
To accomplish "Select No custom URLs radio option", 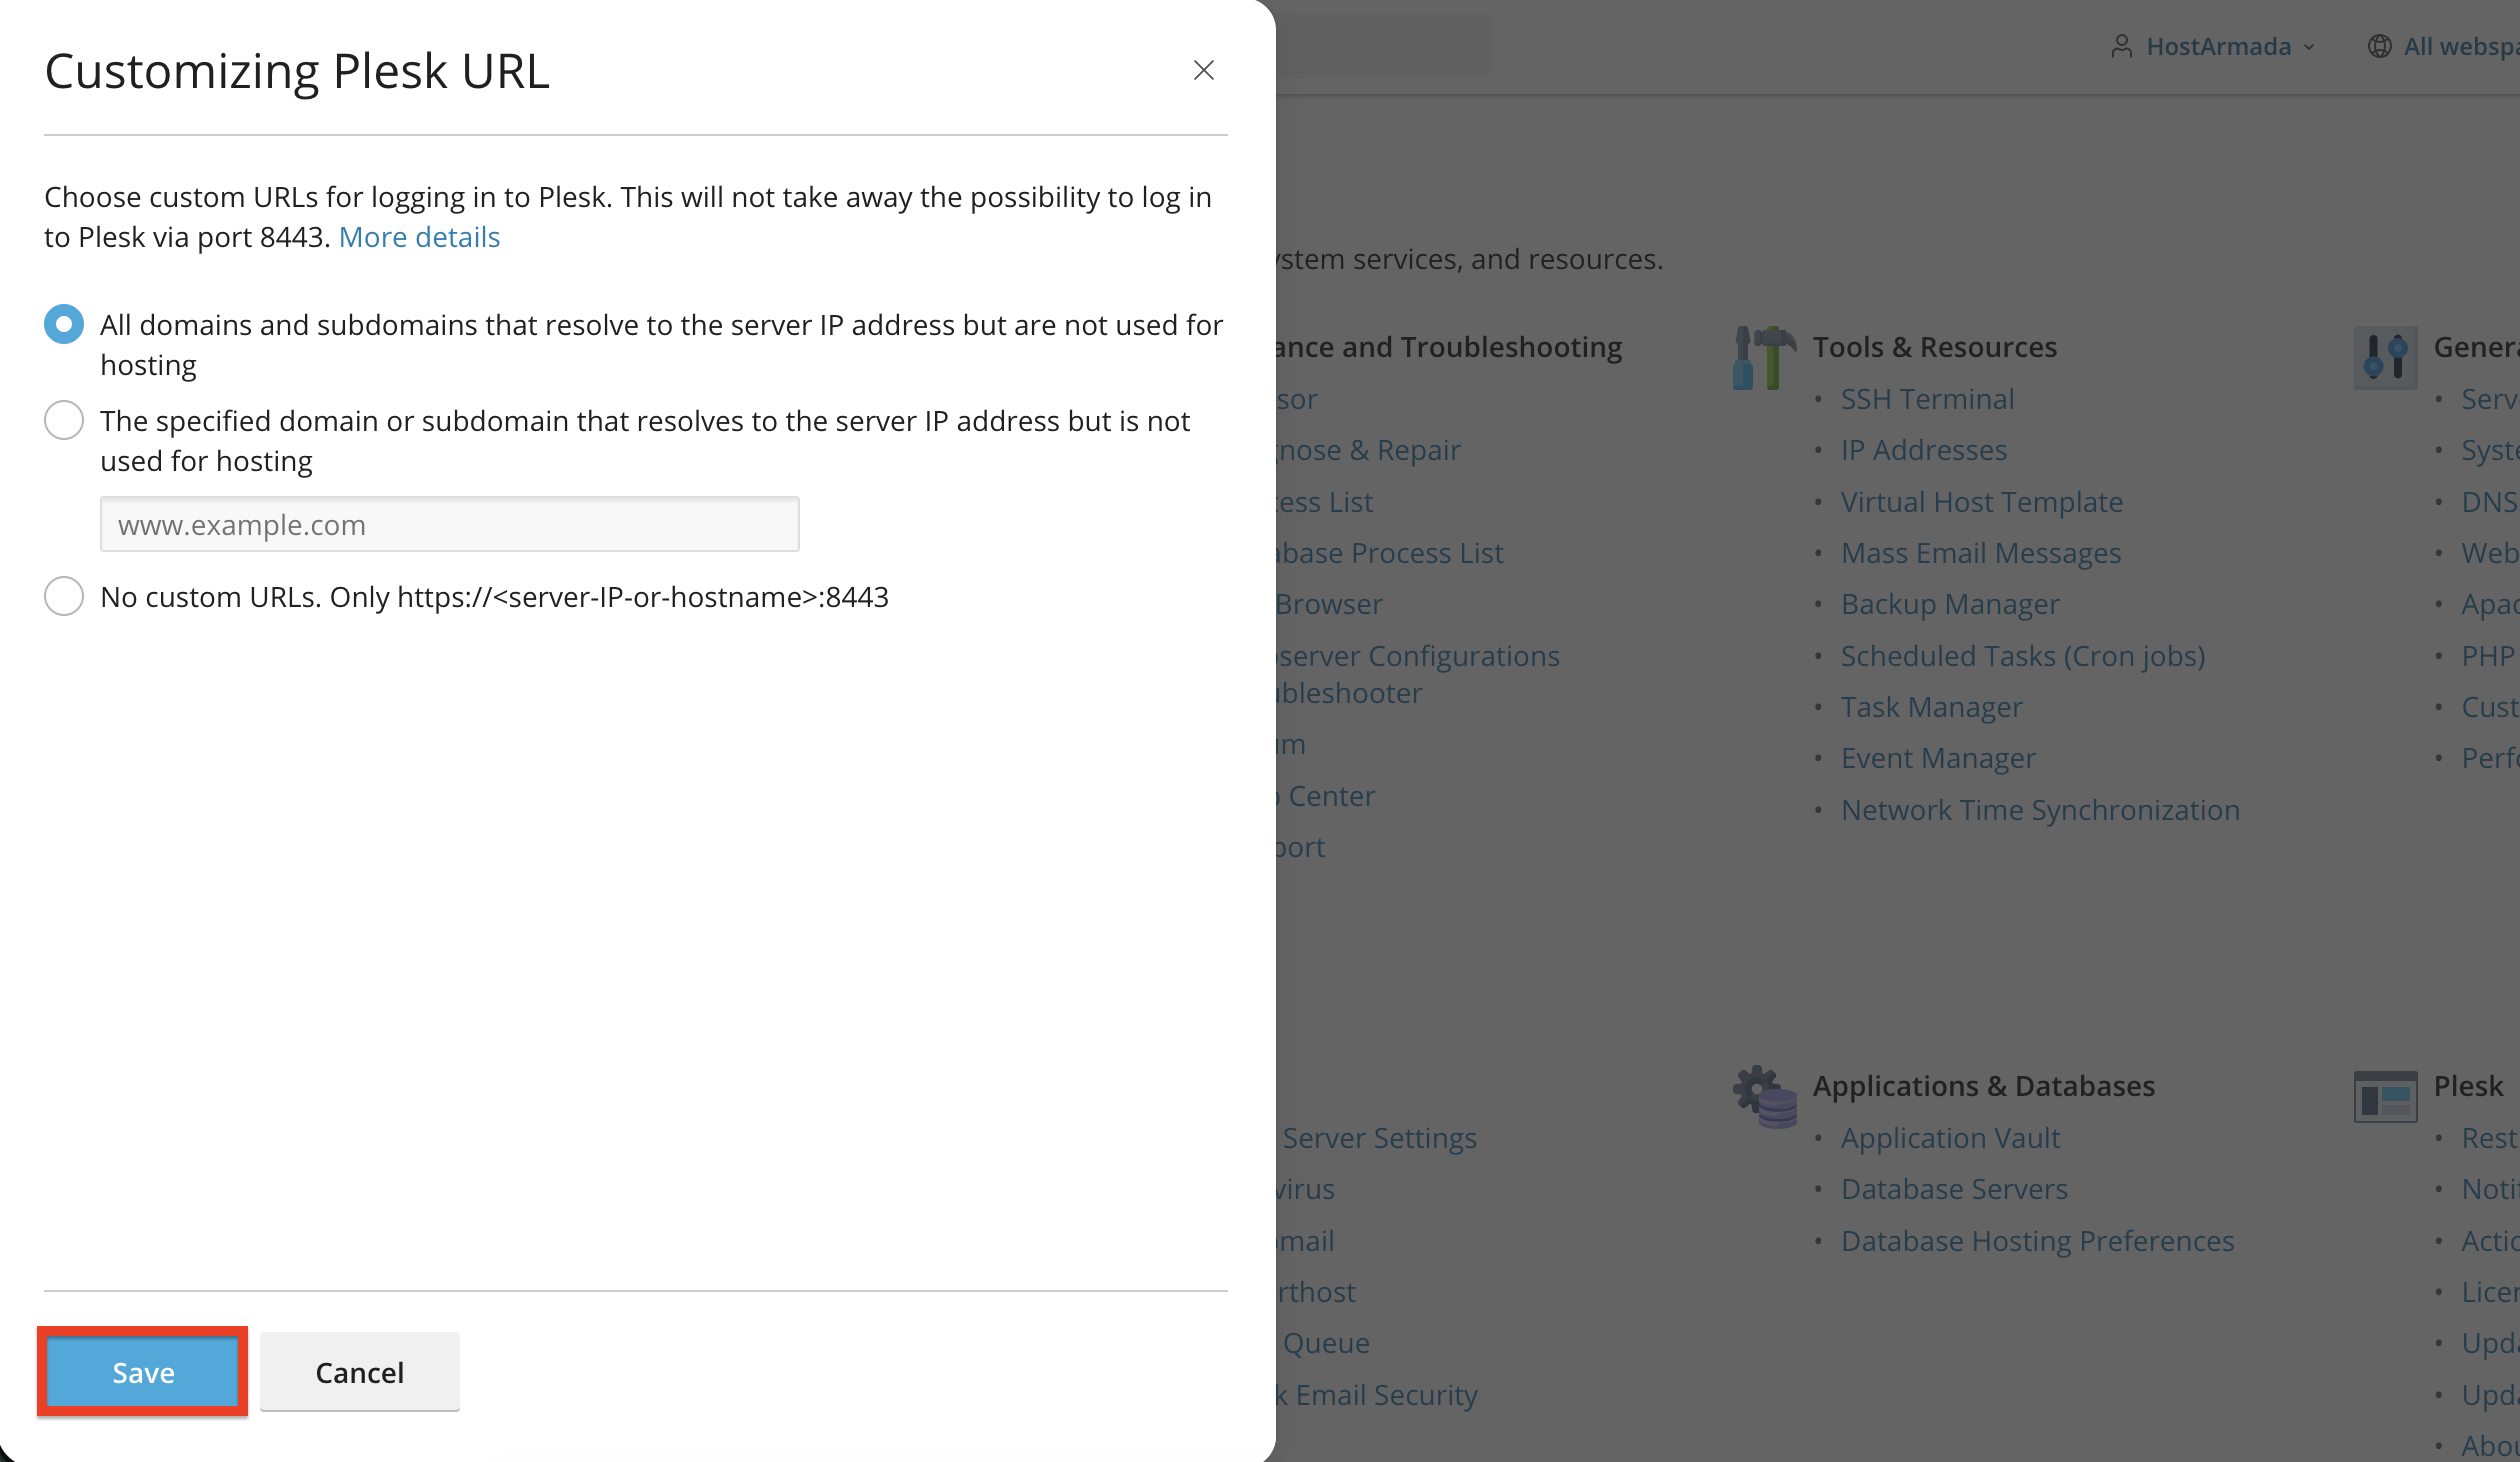I will [x=64, y=597].
